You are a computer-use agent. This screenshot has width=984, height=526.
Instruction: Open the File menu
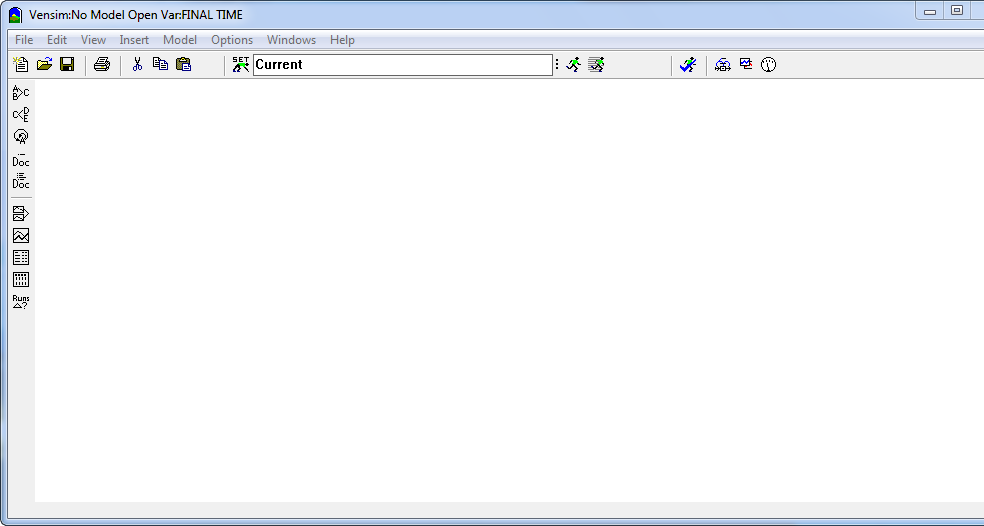tap(24, 40)
